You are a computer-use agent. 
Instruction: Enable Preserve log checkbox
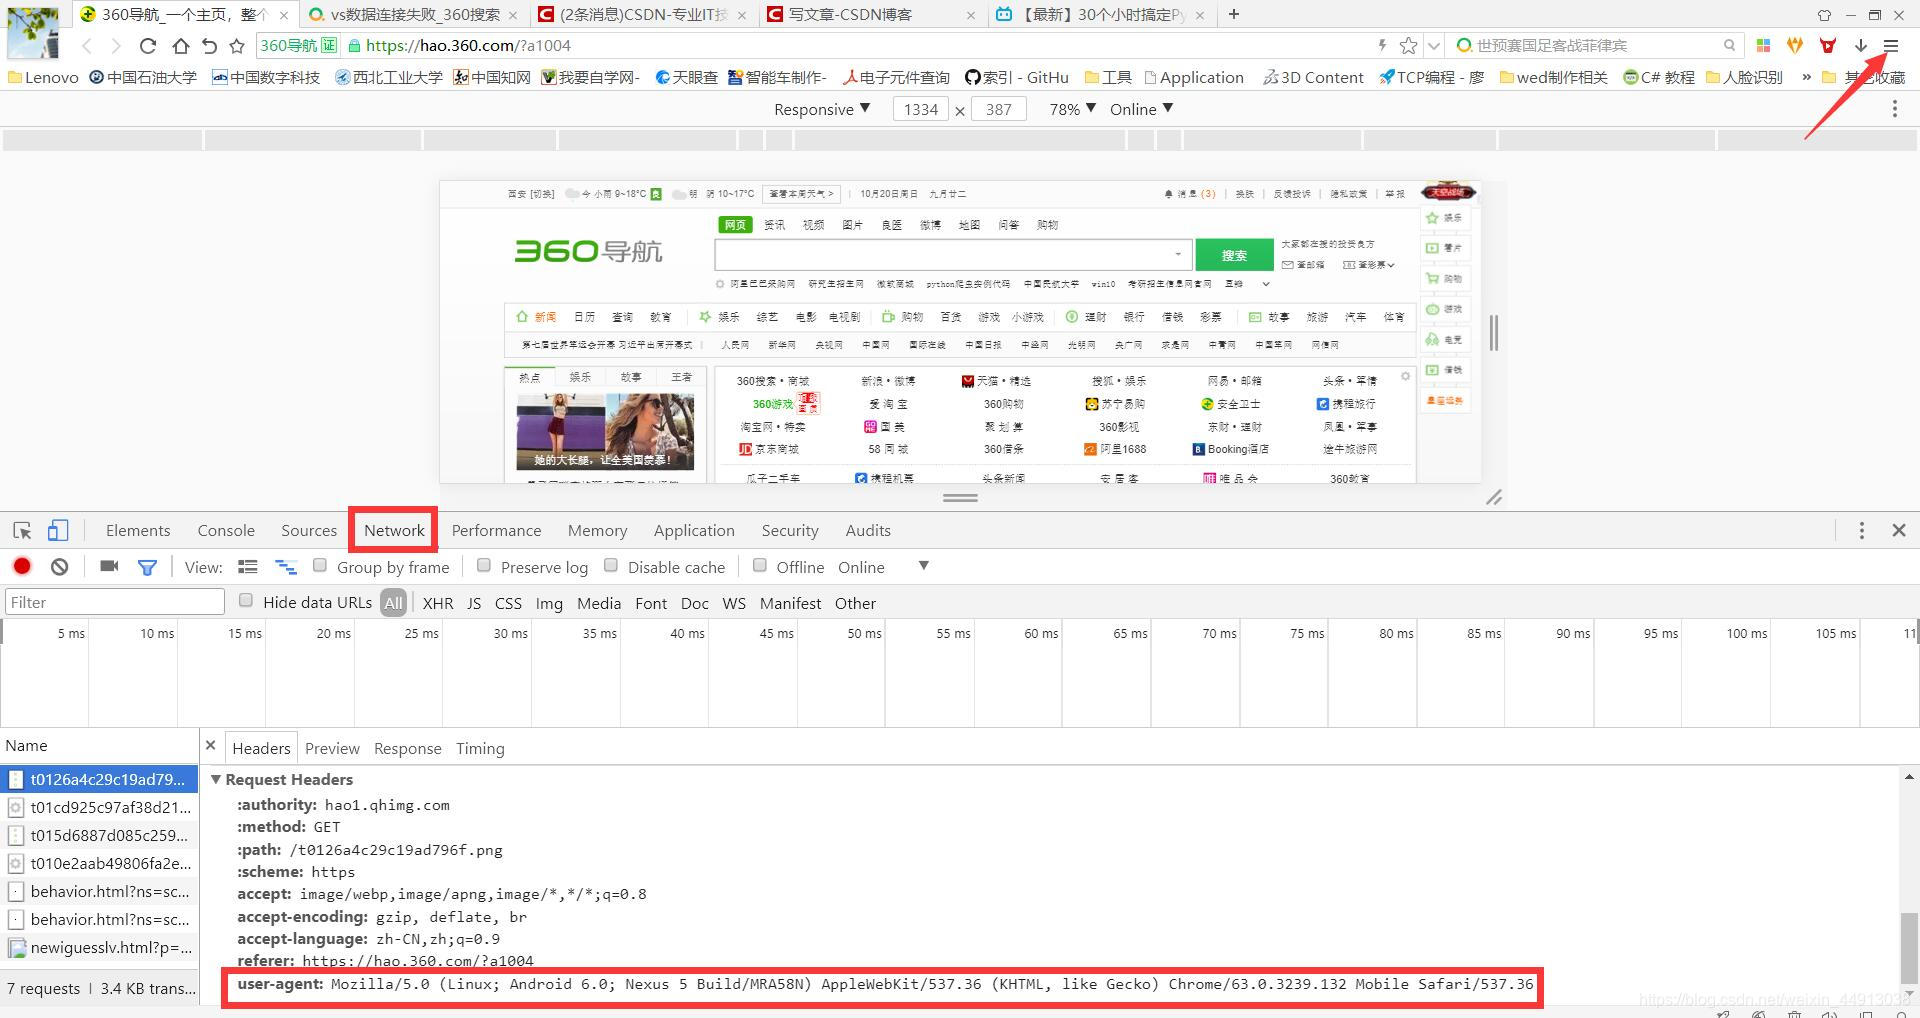484,565
